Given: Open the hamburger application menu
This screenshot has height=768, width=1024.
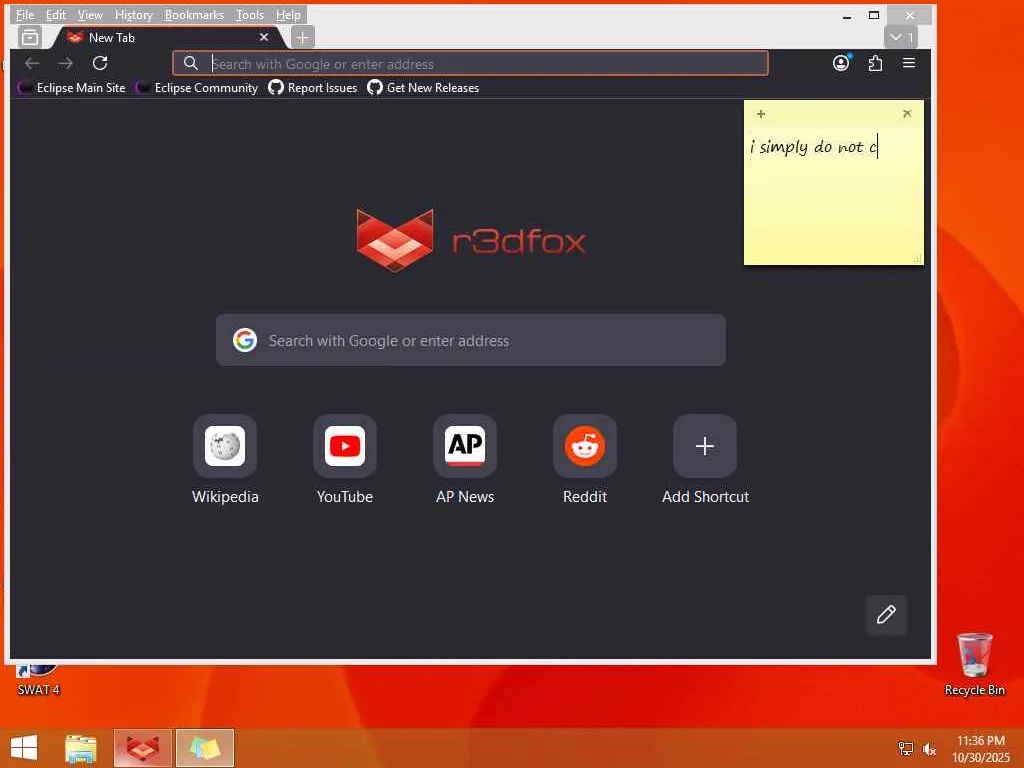Looking at the screenshot, I should tap(908, 63).
